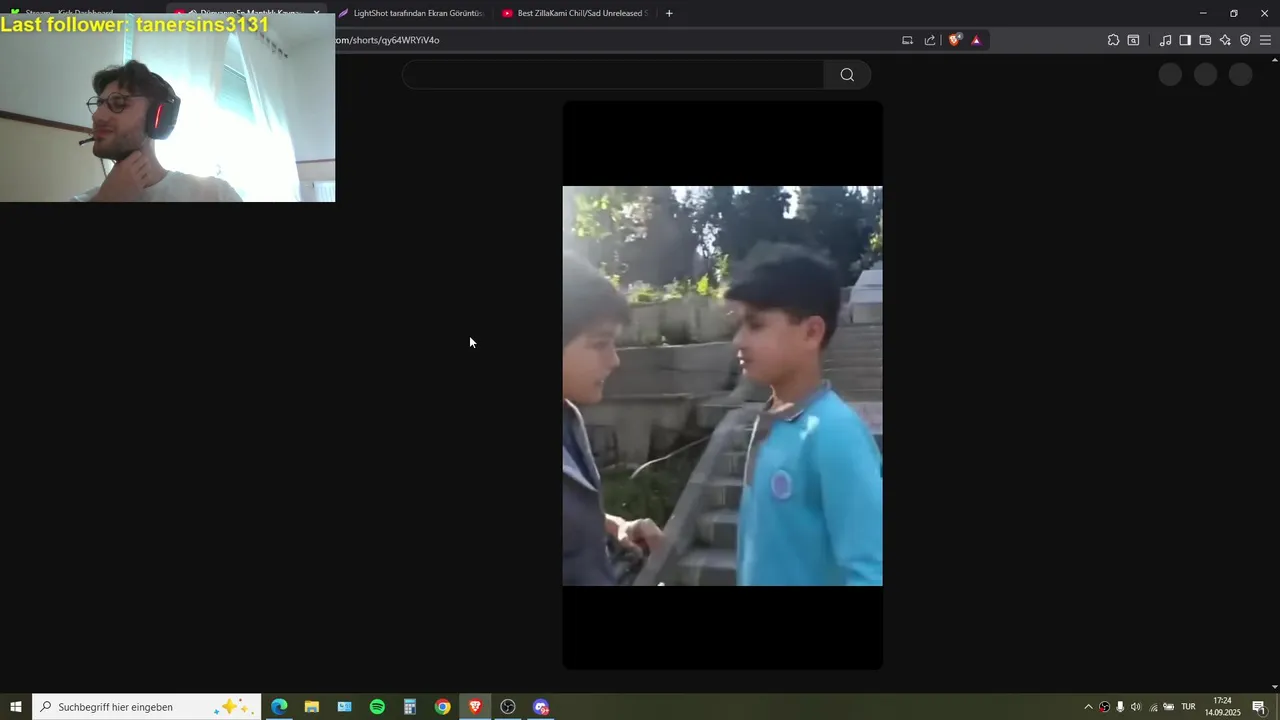Image resolution: width=1280 pixels, height=720 pixels.
Task: Click the page scrollbar down arrow
Action: (1274, 687)
